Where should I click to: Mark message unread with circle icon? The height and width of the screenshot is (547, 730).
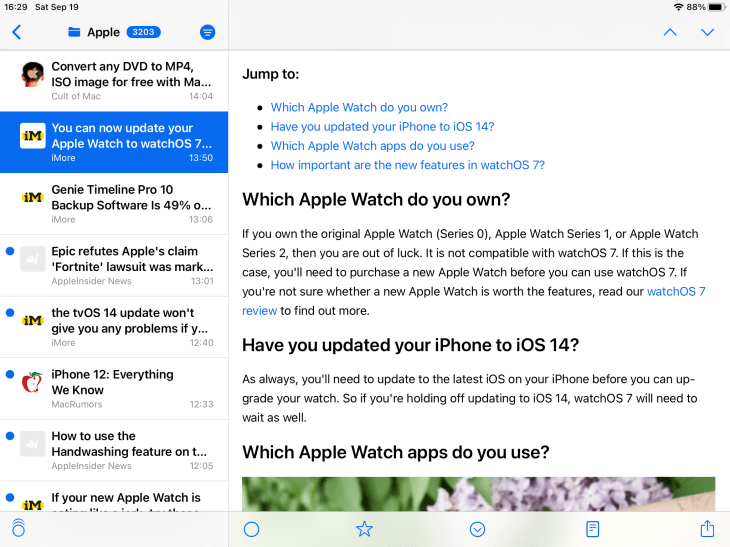[x=251, y=529]
